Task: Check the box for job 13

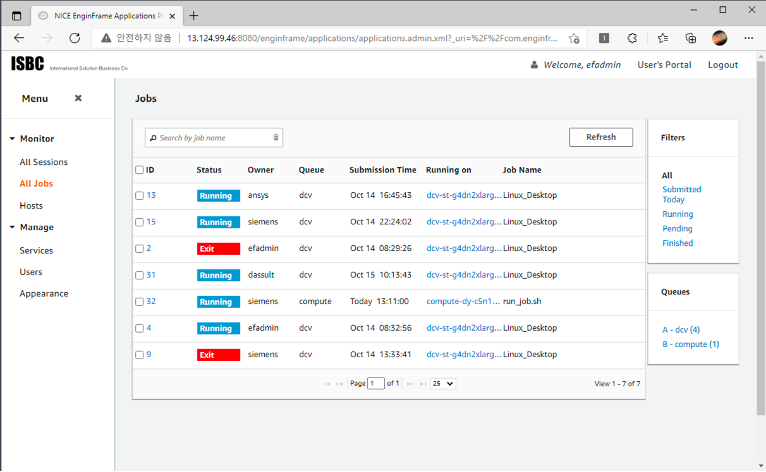Action: pos(139,195)
